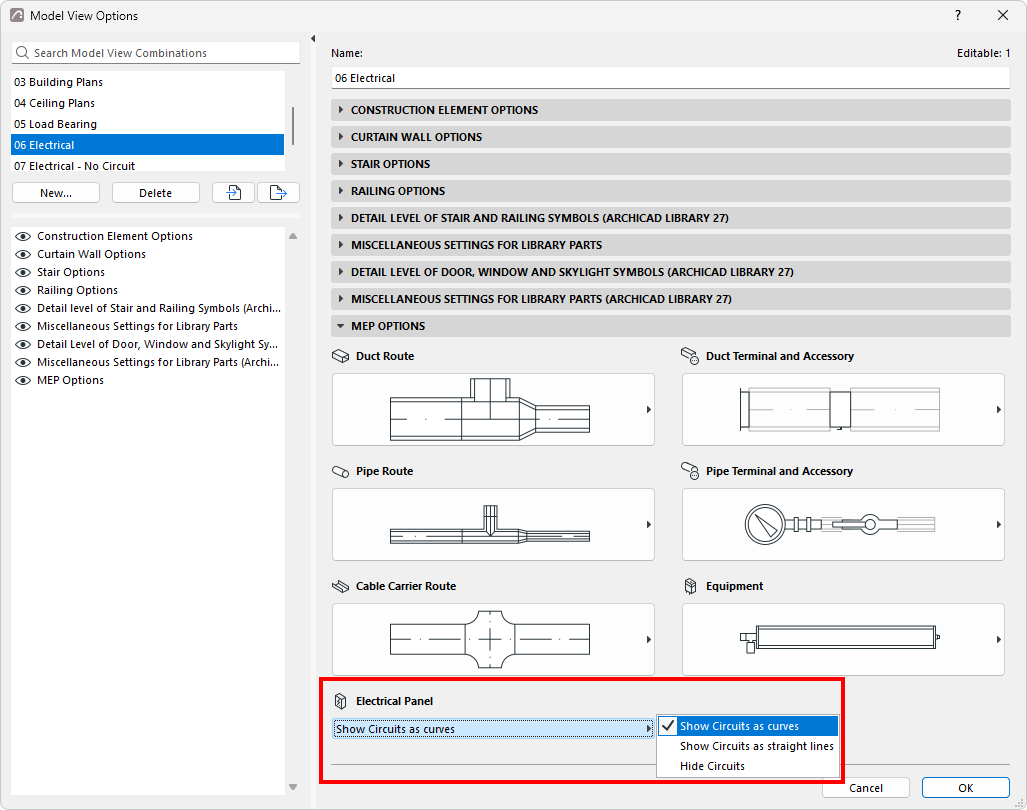Click the Pipe Route icon
This screenshot has width=1027, height=810.
[341, 471]
